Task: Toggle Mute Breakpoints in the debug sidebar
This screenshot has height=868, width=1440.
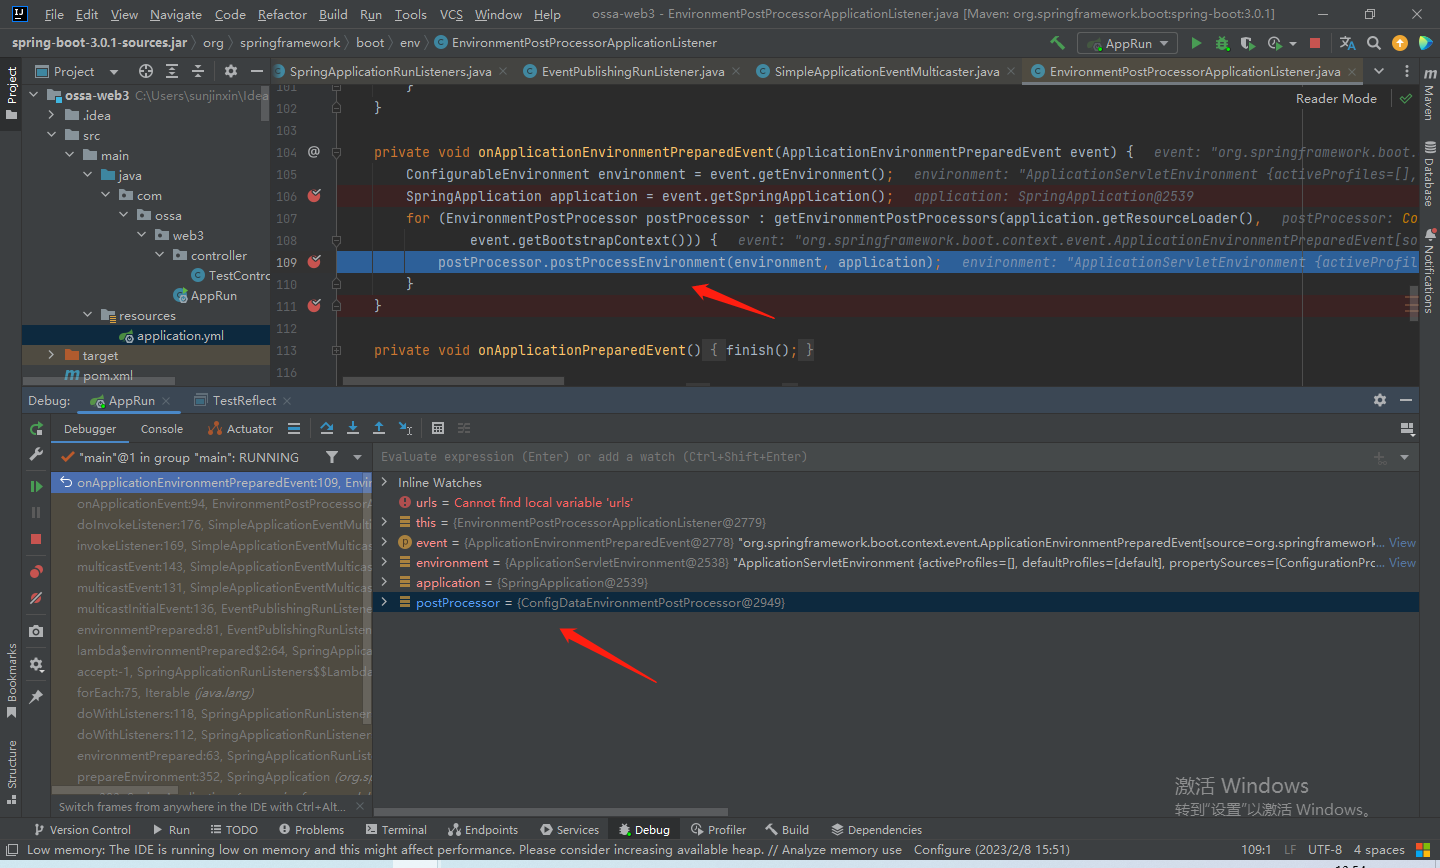Action: click(36, 598)
